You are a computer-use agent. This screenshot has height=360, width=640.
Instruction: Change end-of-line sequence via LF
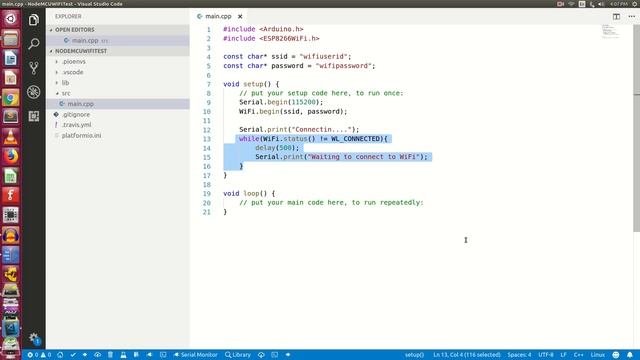tap(563, 355)
